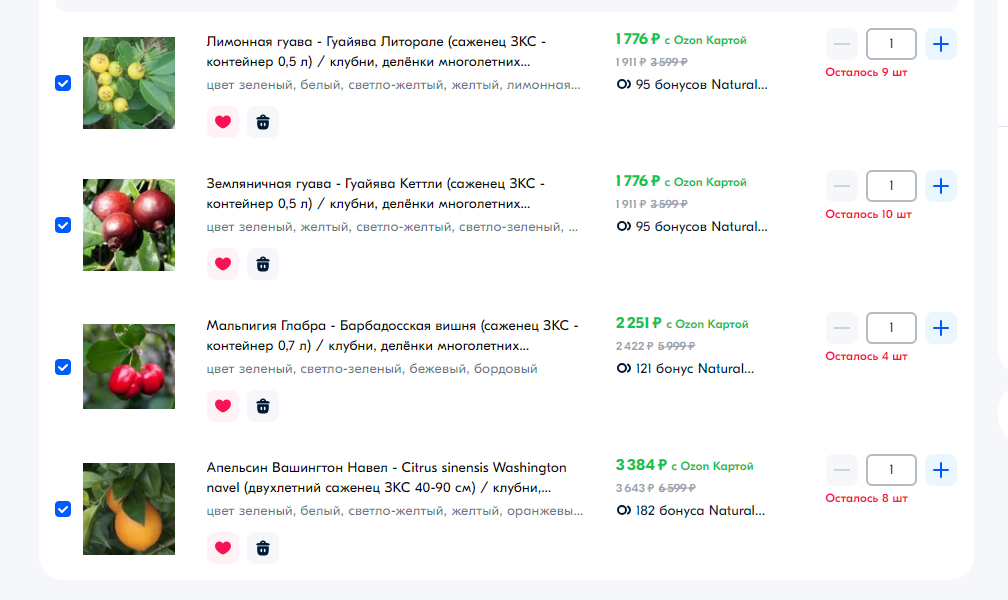Toggle the Мальпигия Глабра selection checkbox
Screen dimensions: 1008x600
[x=63, y=367]
